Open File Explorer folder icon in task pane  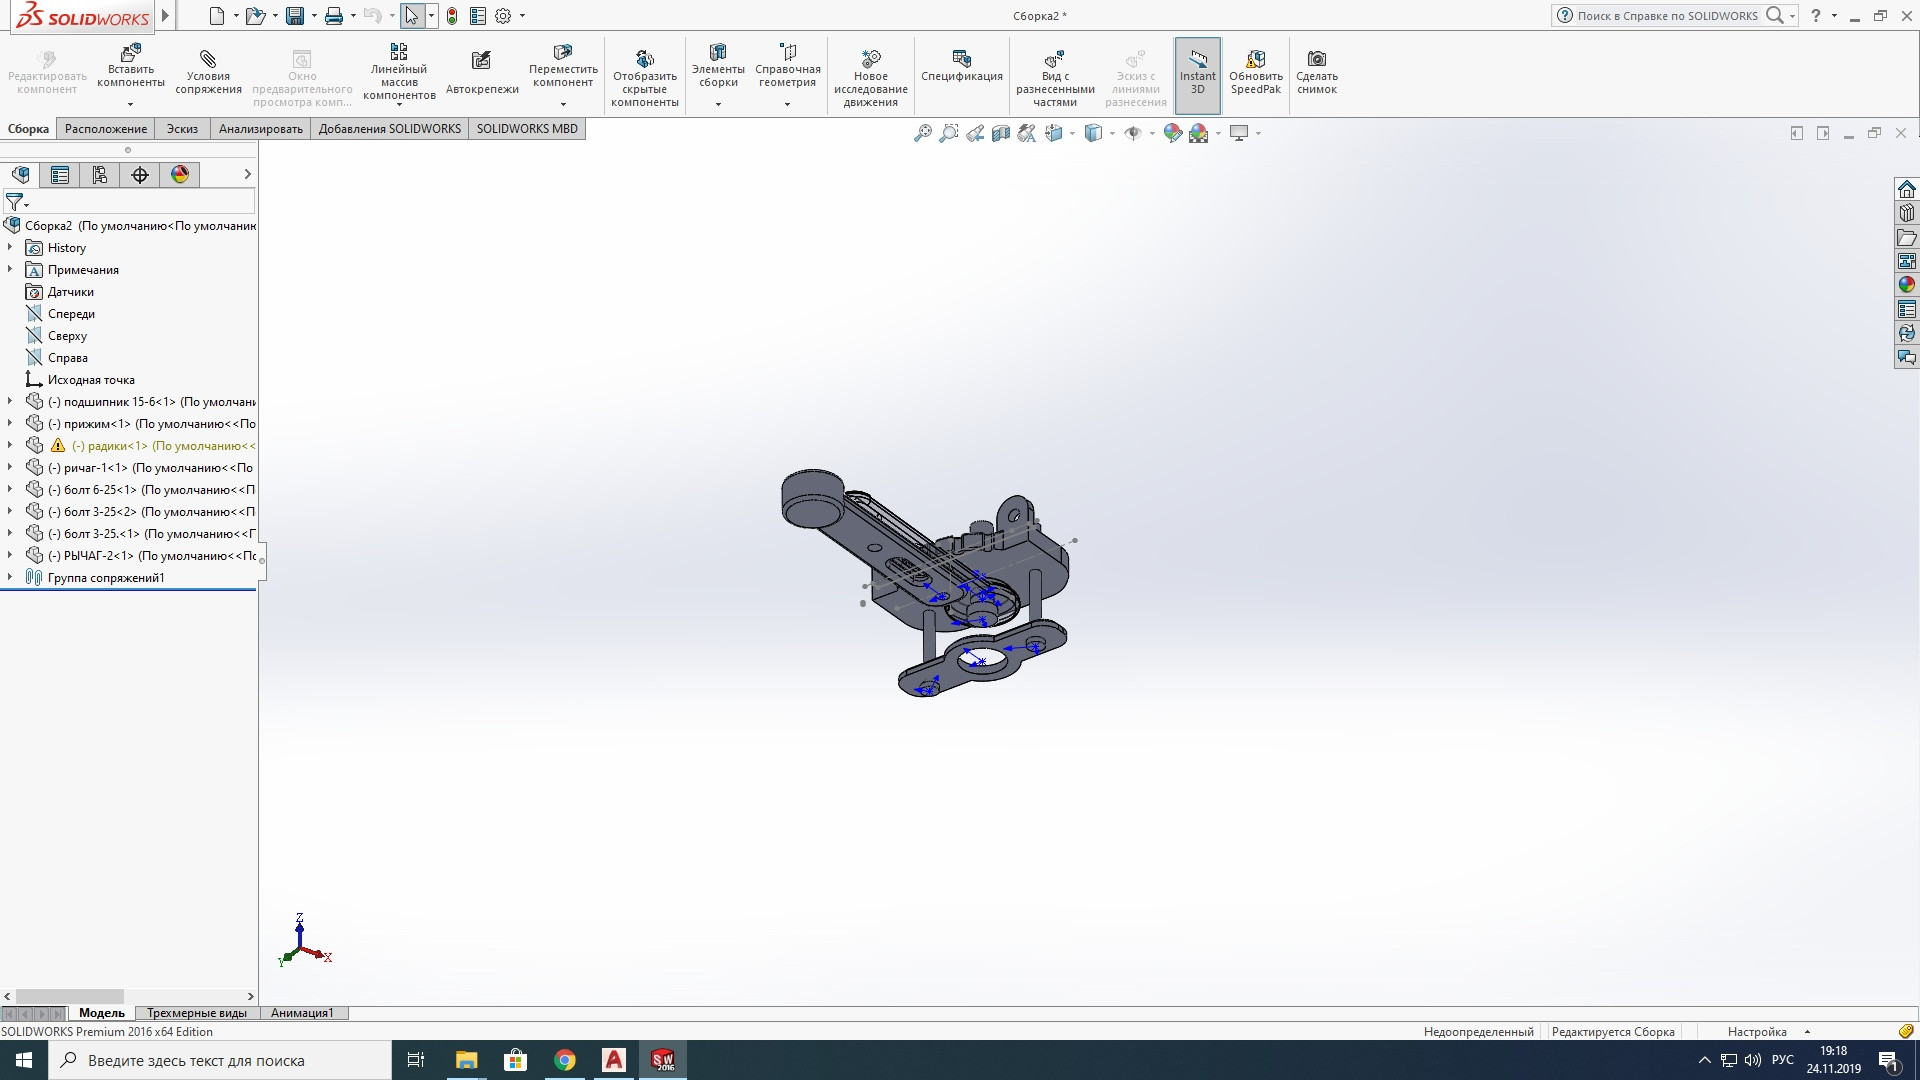pyautogui.click(x=1907, y=237)
